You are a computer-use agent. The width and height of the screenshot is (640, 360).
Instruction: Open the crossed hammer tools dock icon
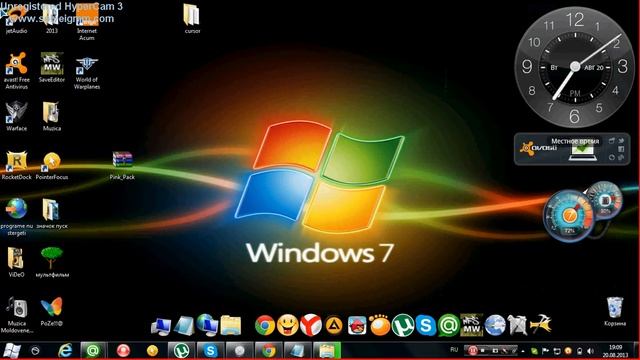coord(541,325)
